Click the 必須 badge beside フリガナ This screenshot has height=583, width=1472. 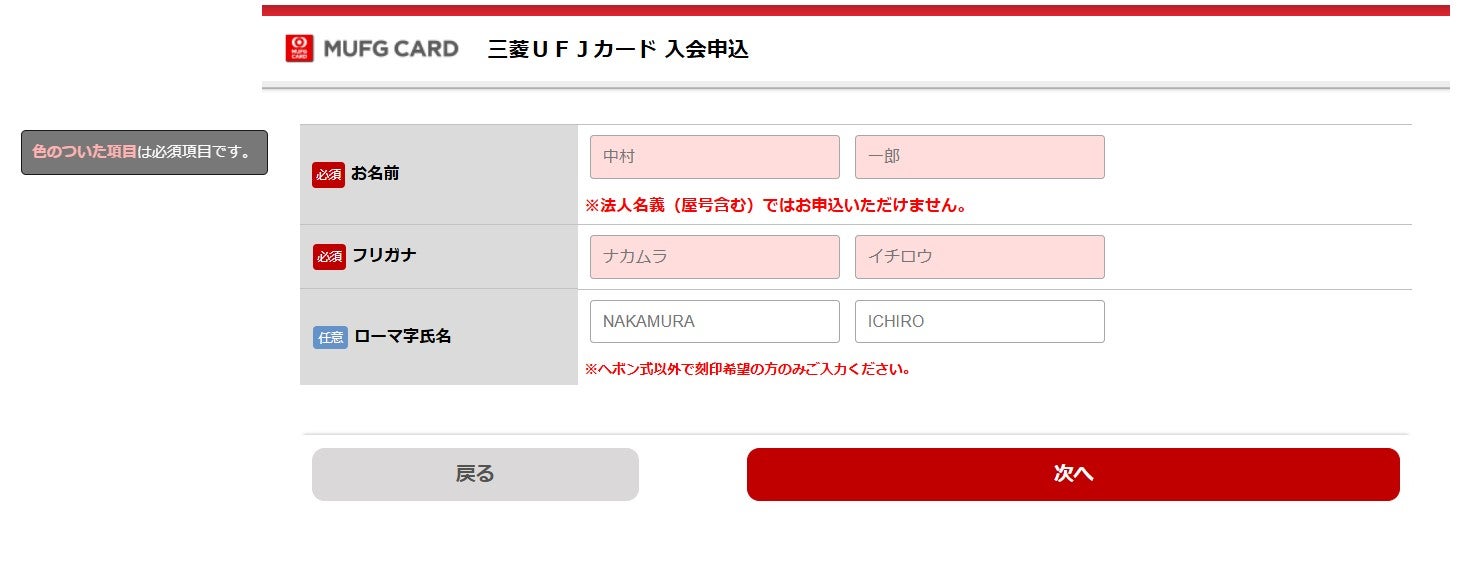tap(329, 256)
